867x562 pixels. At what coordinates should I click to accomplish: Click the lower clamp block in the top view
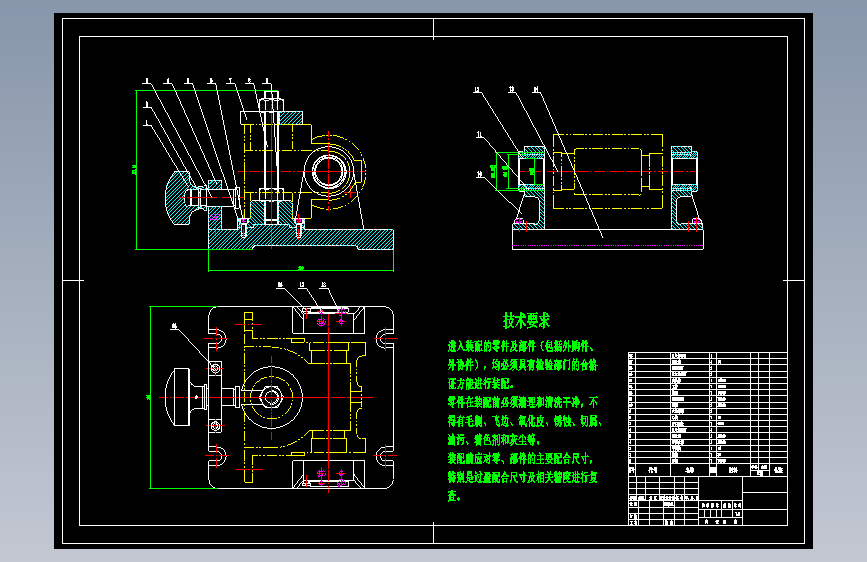pos(328,474)
